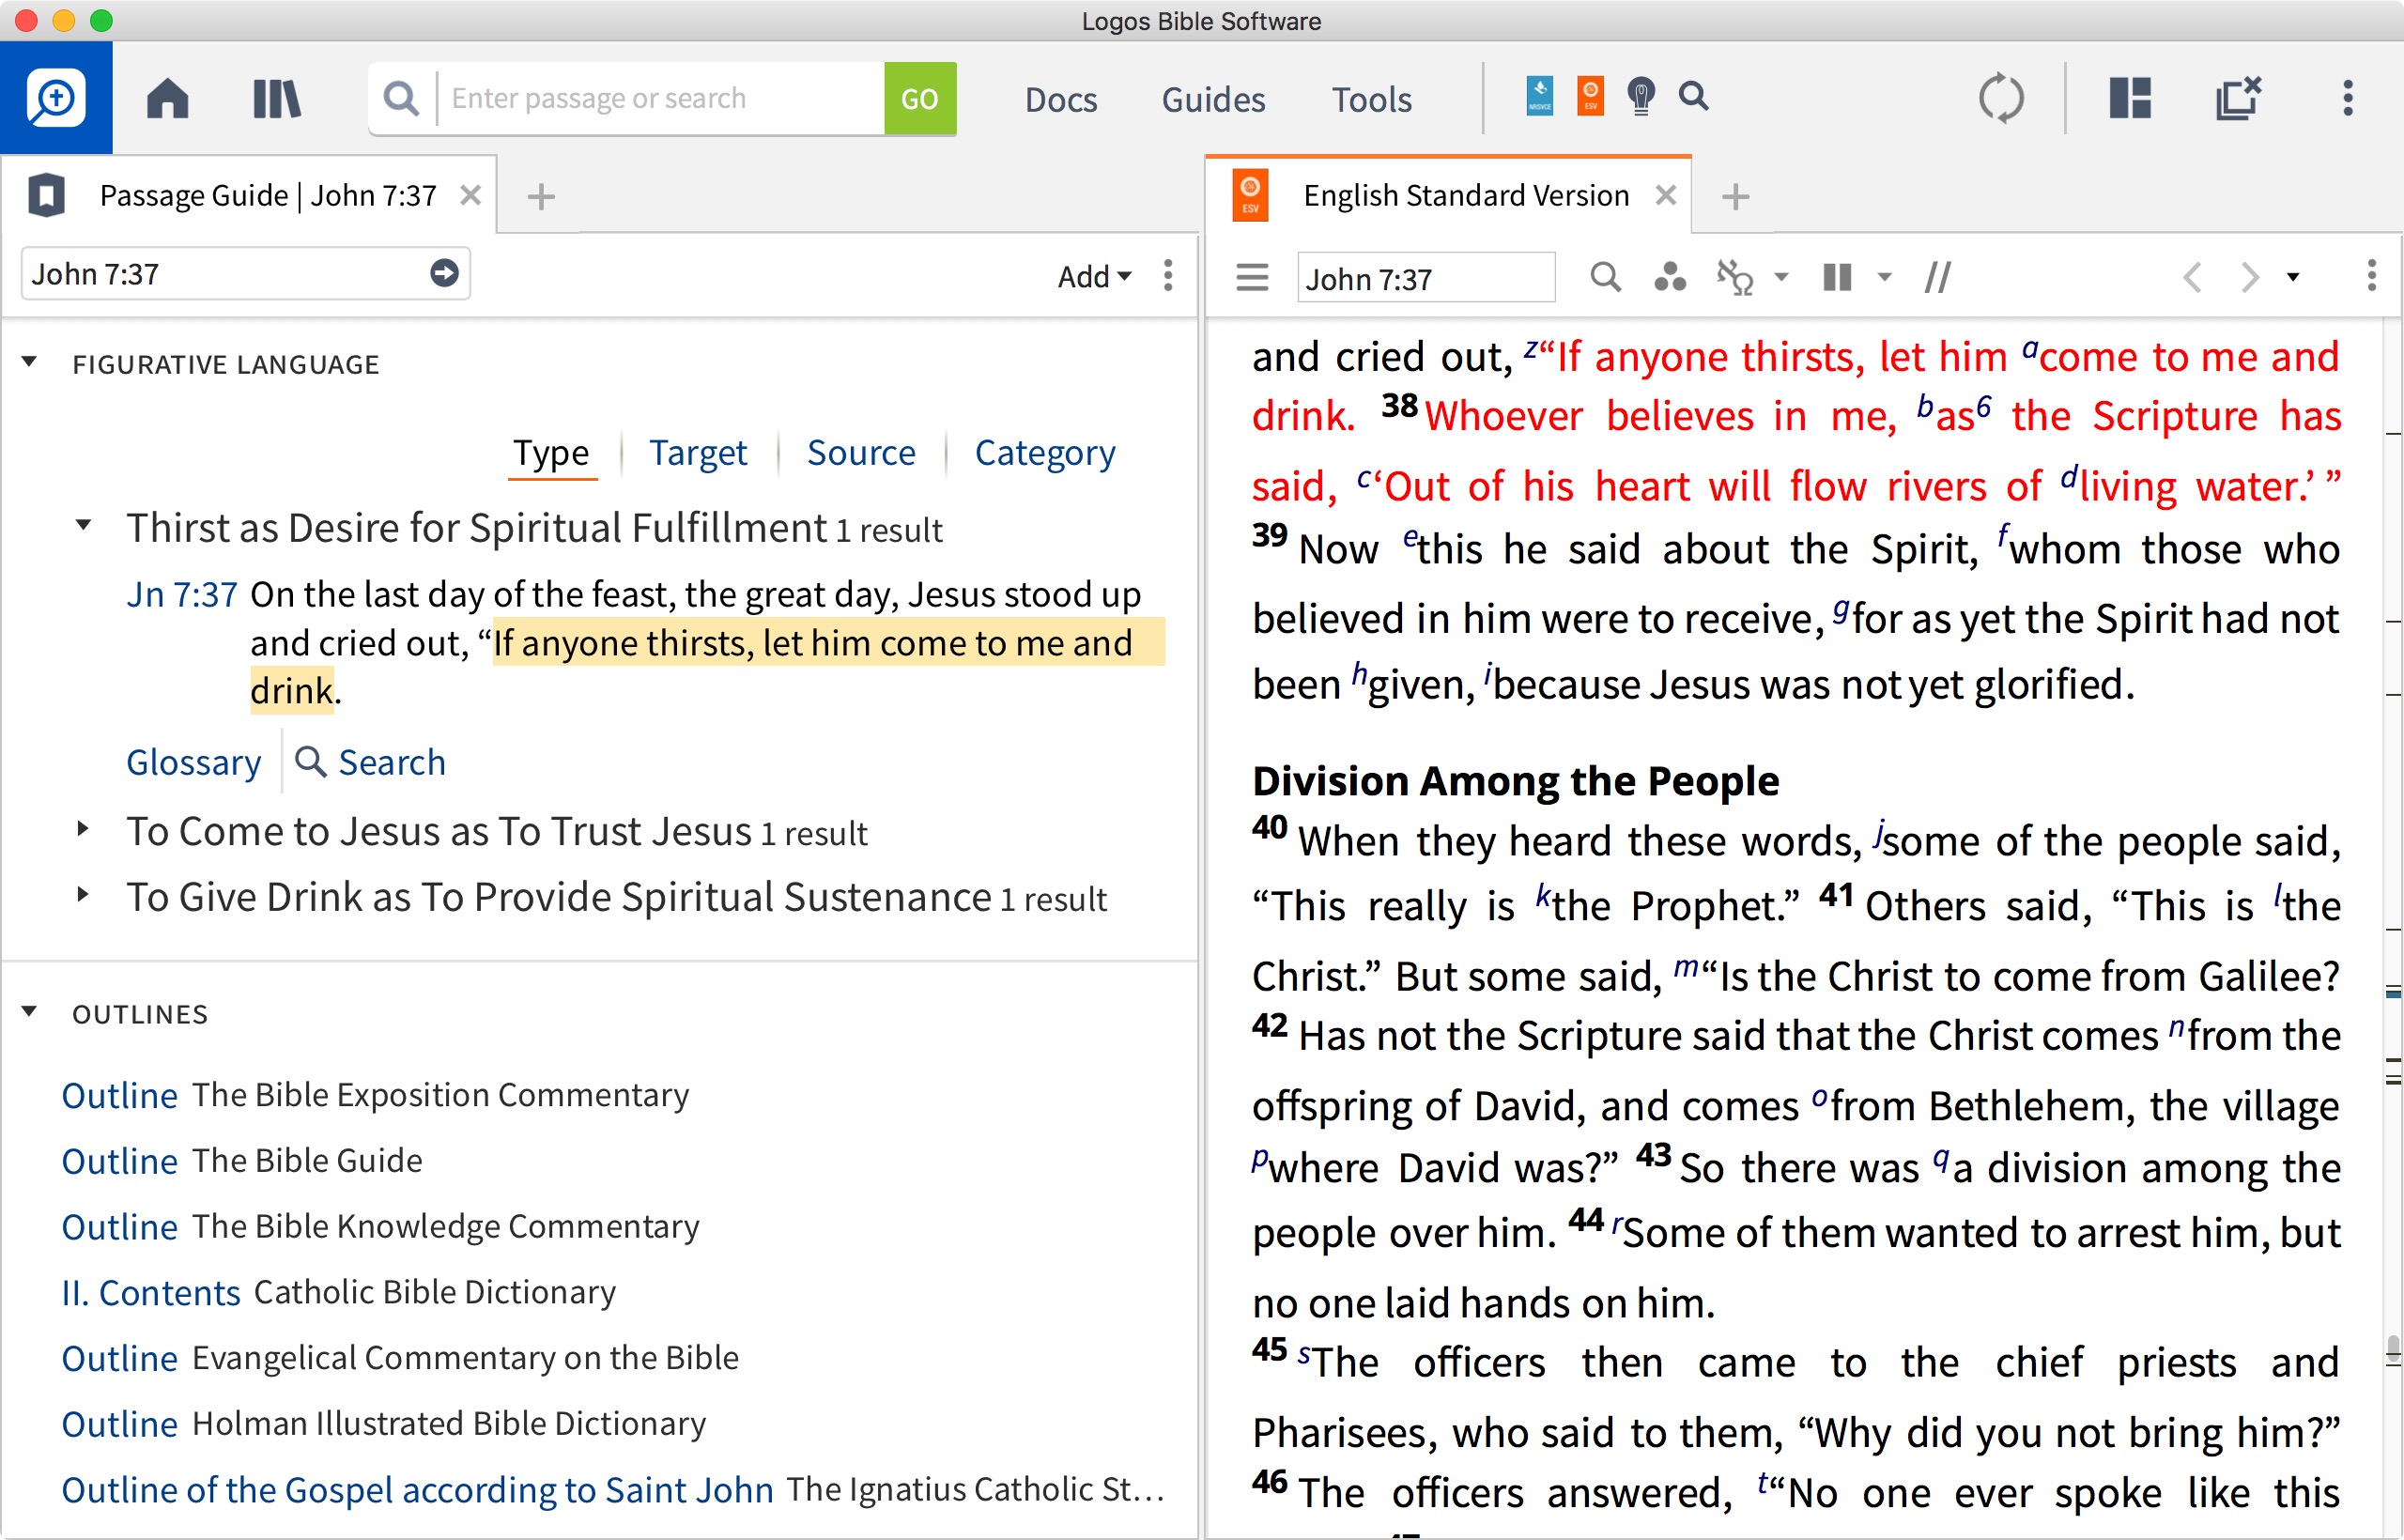Collapse the Outlines section
The image size is (2404, 1540).
30,1012
